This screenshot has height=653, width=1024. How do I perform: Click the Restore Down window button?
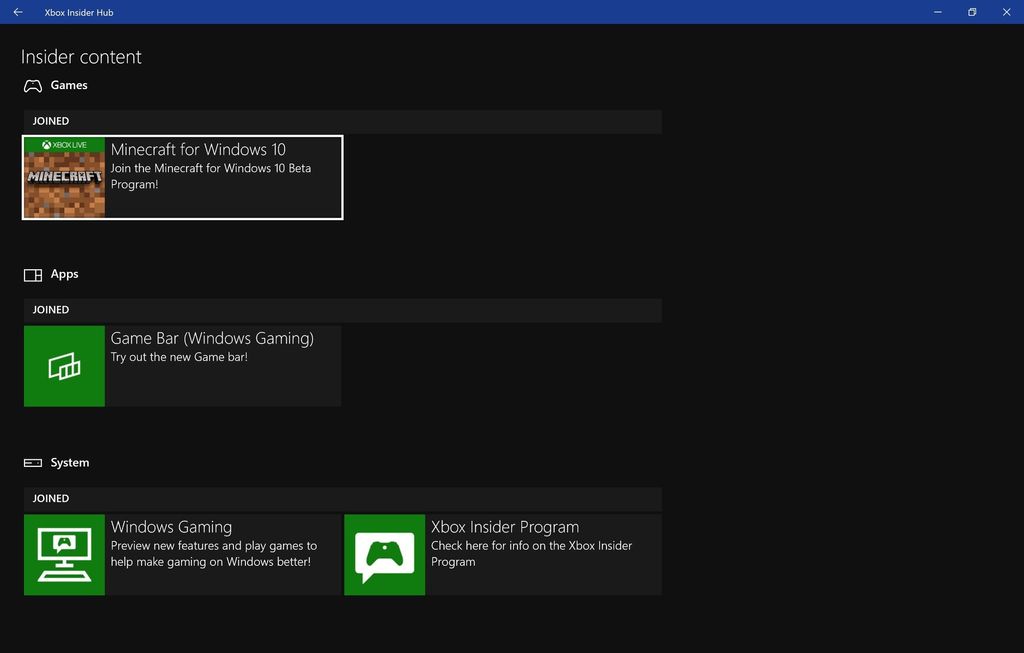click(x=971, y=12)
